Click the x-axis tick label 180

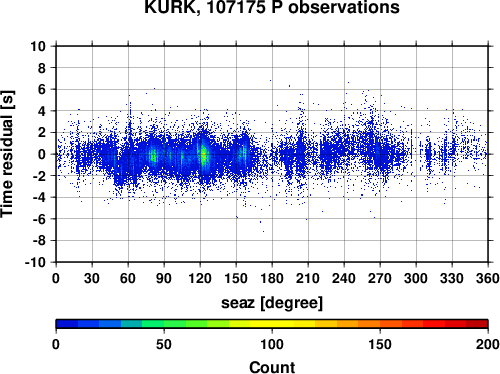272,278
